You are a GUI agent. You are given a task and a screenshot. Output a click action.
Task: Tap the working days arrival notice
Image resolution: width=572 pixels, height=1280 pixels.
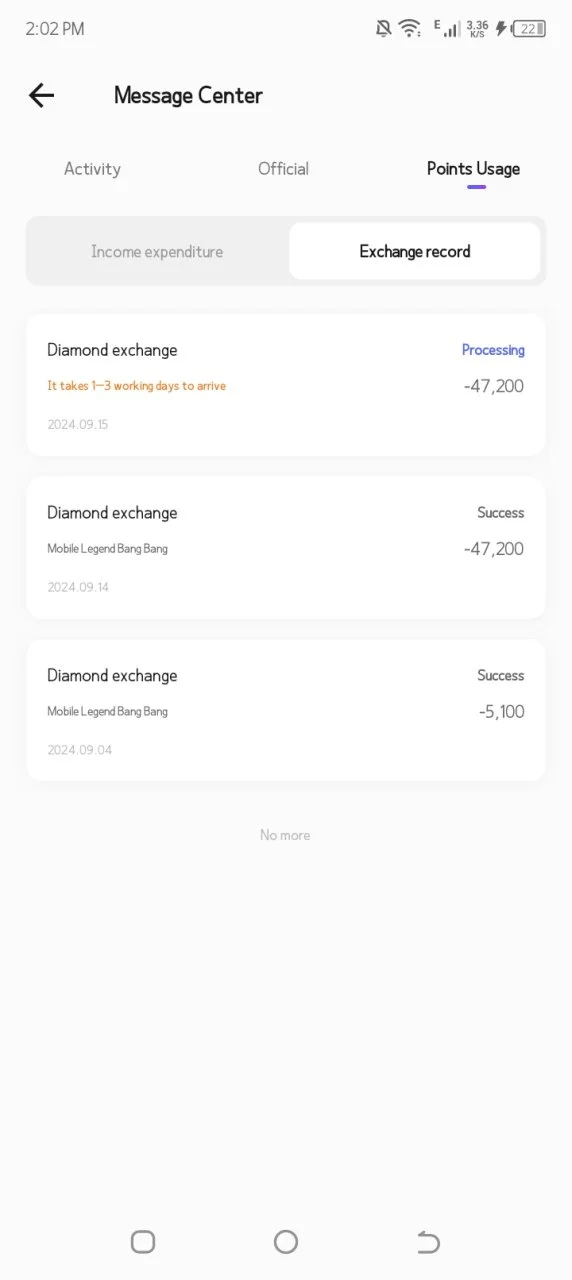(x=137, y=386)
